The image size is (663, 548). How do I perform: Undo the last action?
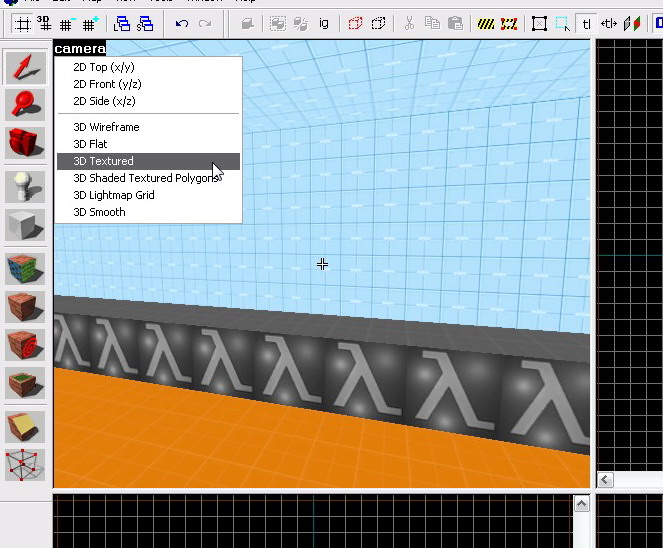182,24
